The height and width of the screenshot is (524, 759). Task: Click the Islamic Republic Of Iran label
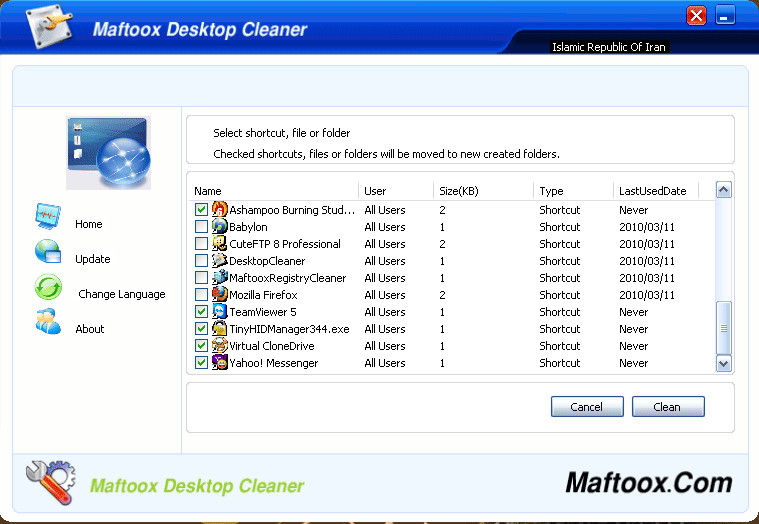[609, 47]
